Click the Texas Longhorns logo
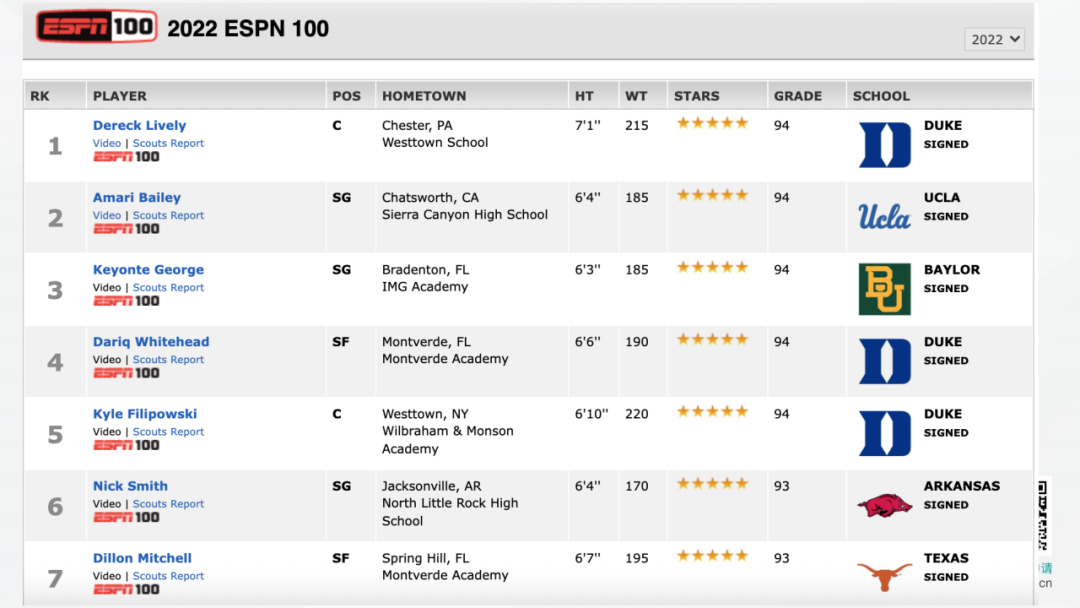The width and height of the screenshot is (1080, 608). tap(884, 576)
